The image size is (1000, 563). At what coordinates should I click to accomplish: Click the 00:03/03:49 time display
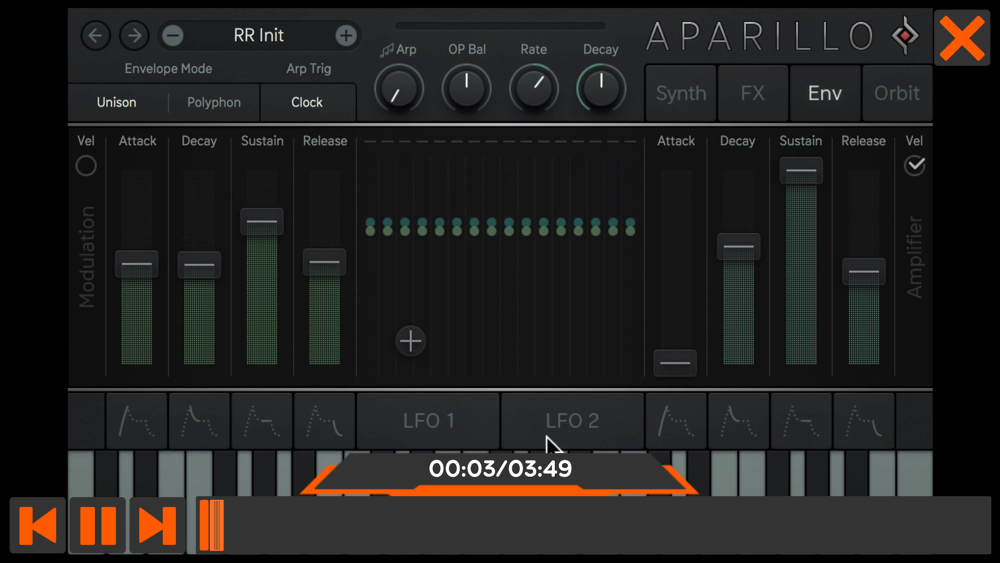point(501,469)
